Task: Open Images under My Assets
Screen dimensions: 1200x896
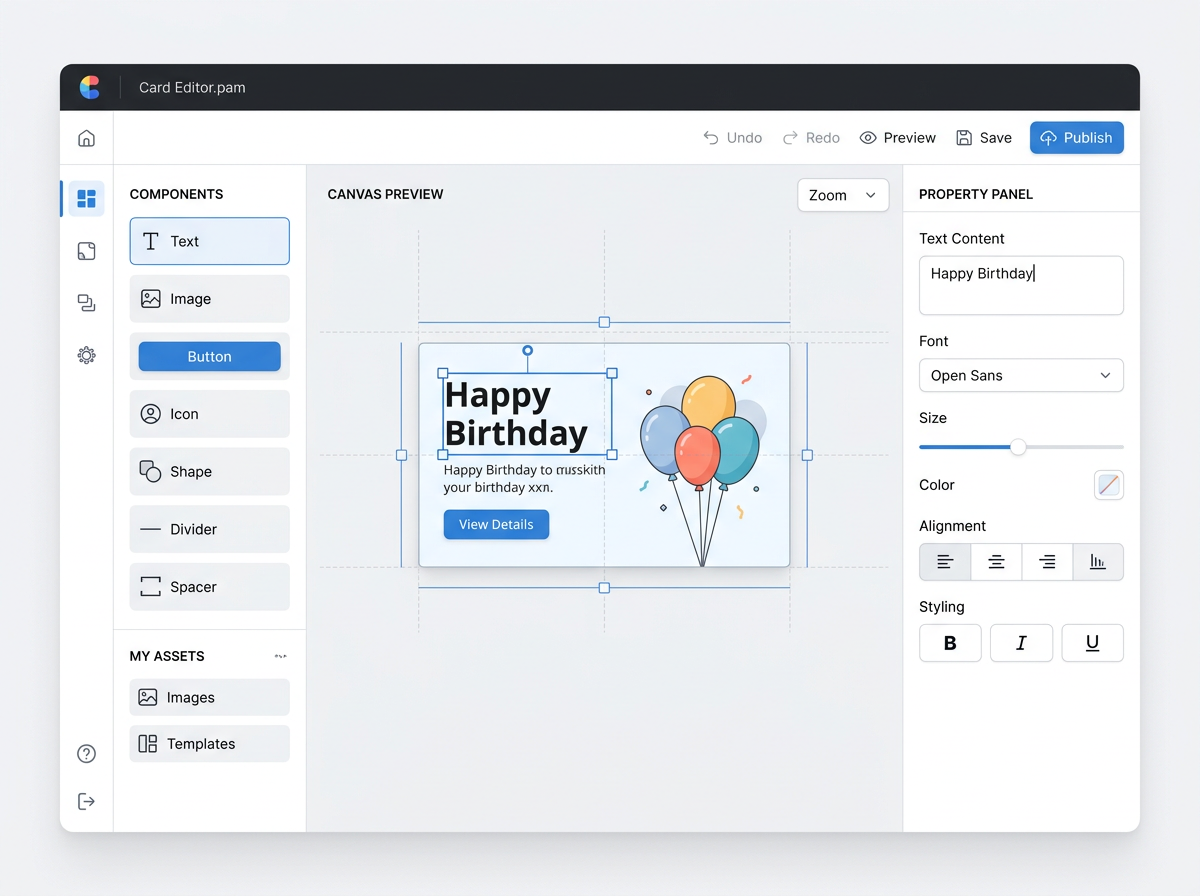Action: click(x=210, y=698)
